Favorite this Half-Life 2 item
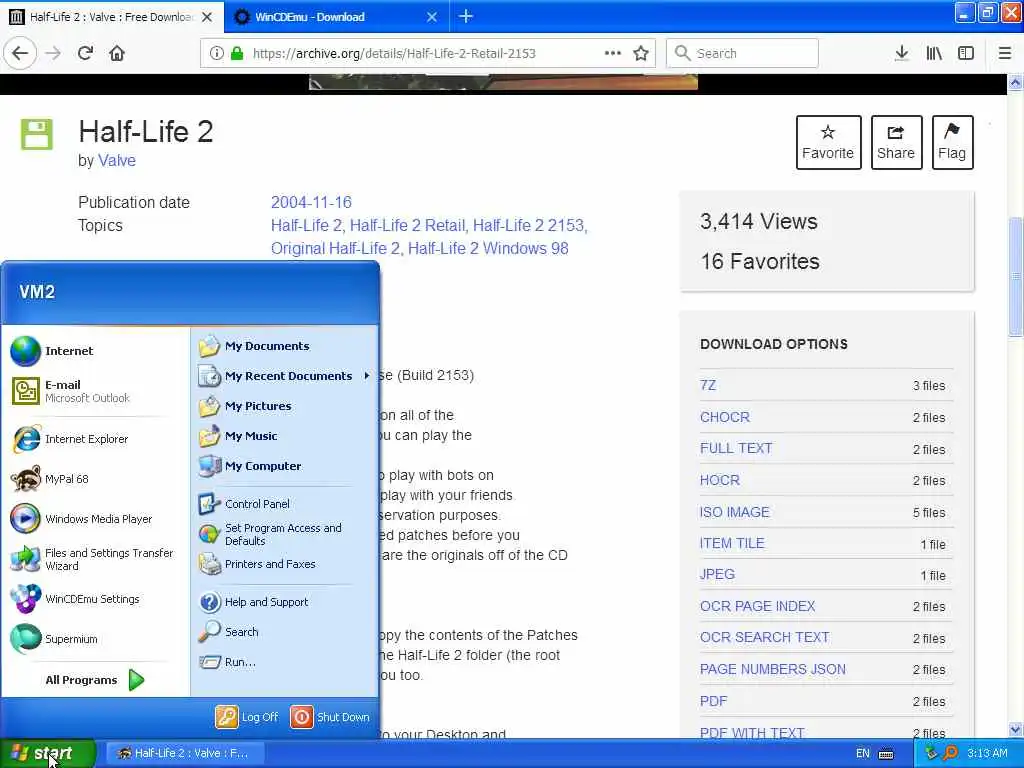The image size is (1024, 768). tap(828, 142)
